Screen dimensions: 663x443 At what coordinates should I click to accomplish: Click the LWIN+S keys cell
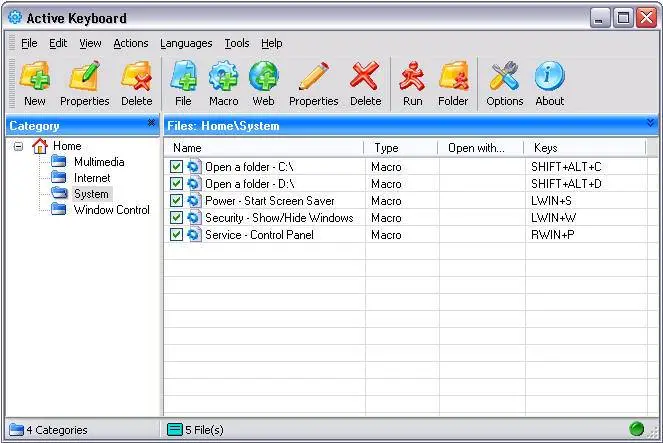551,201
